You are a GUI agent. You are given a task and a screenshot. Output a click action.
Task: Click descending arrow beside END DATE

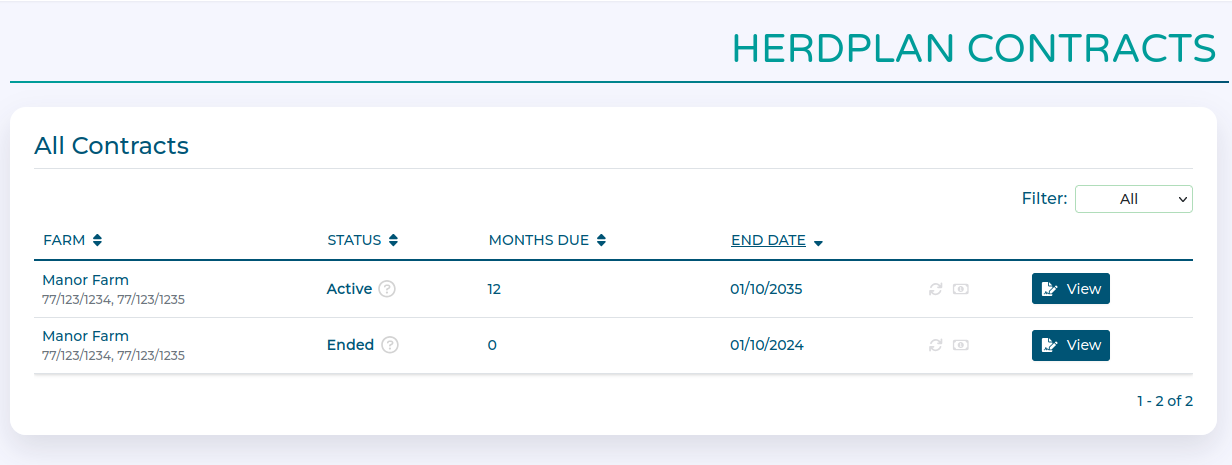point(818,242)
